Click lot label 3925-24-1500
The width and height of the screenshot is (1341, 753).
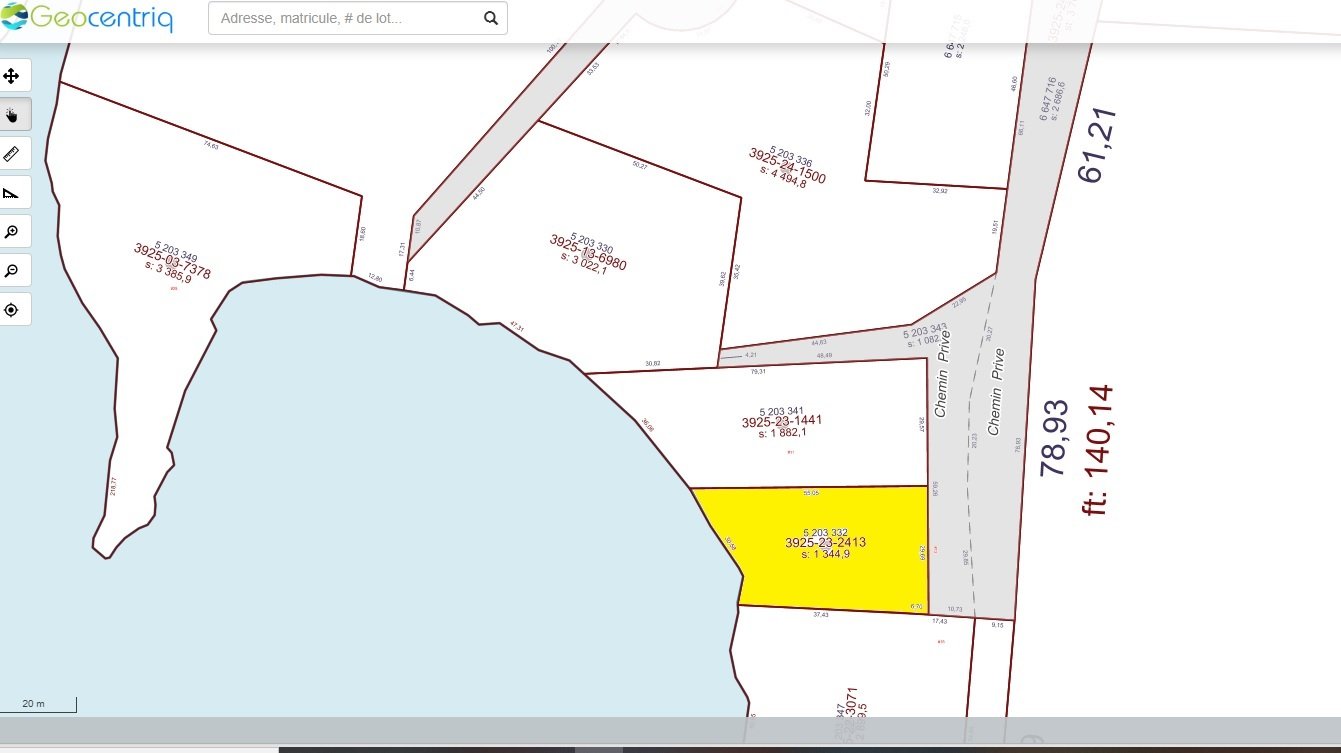point(787,165)
